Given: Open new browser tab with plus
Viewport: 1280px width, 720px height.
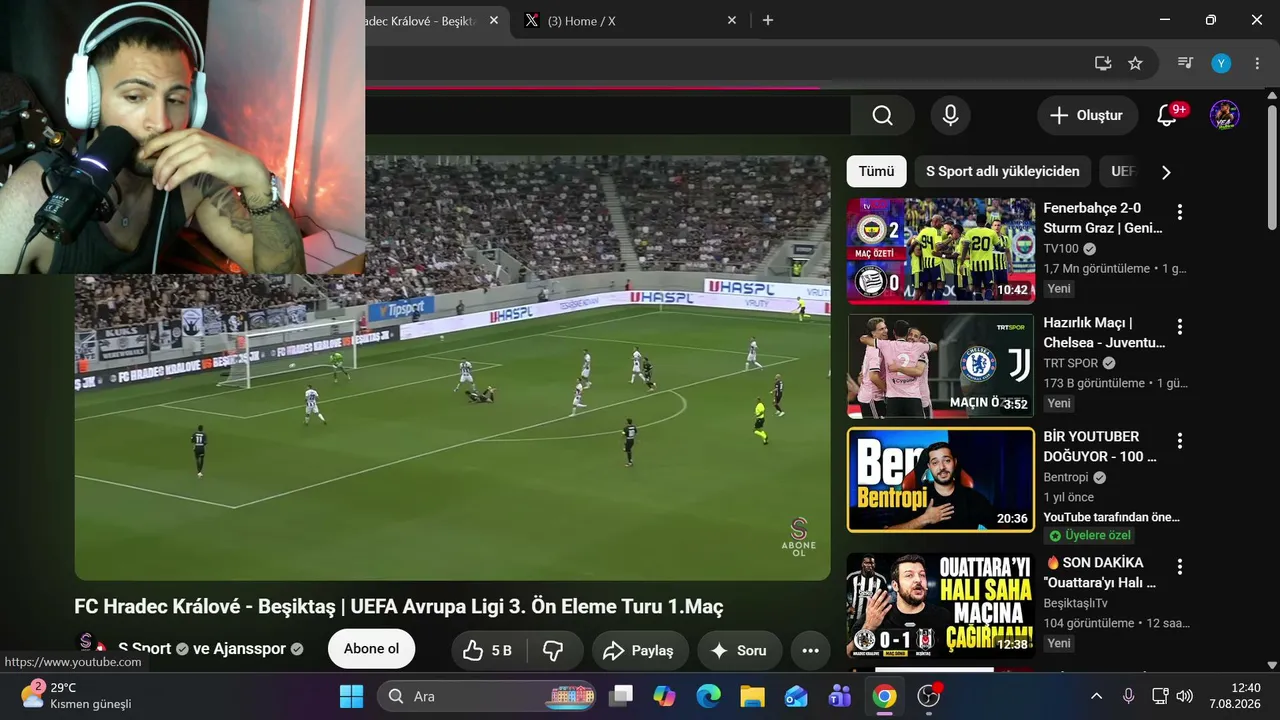Looking at the screenshot, I should pos(768,20).
